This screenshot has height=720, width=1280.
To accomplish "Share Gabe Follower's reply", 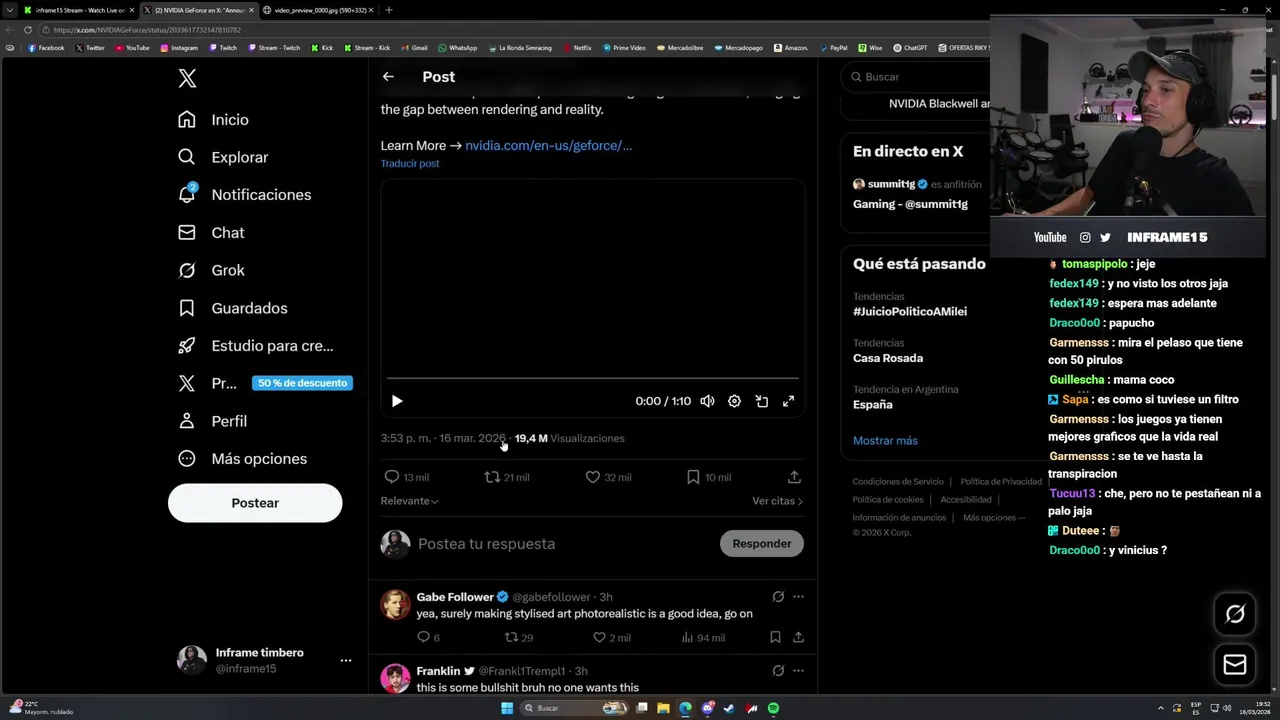I will 798,637.
